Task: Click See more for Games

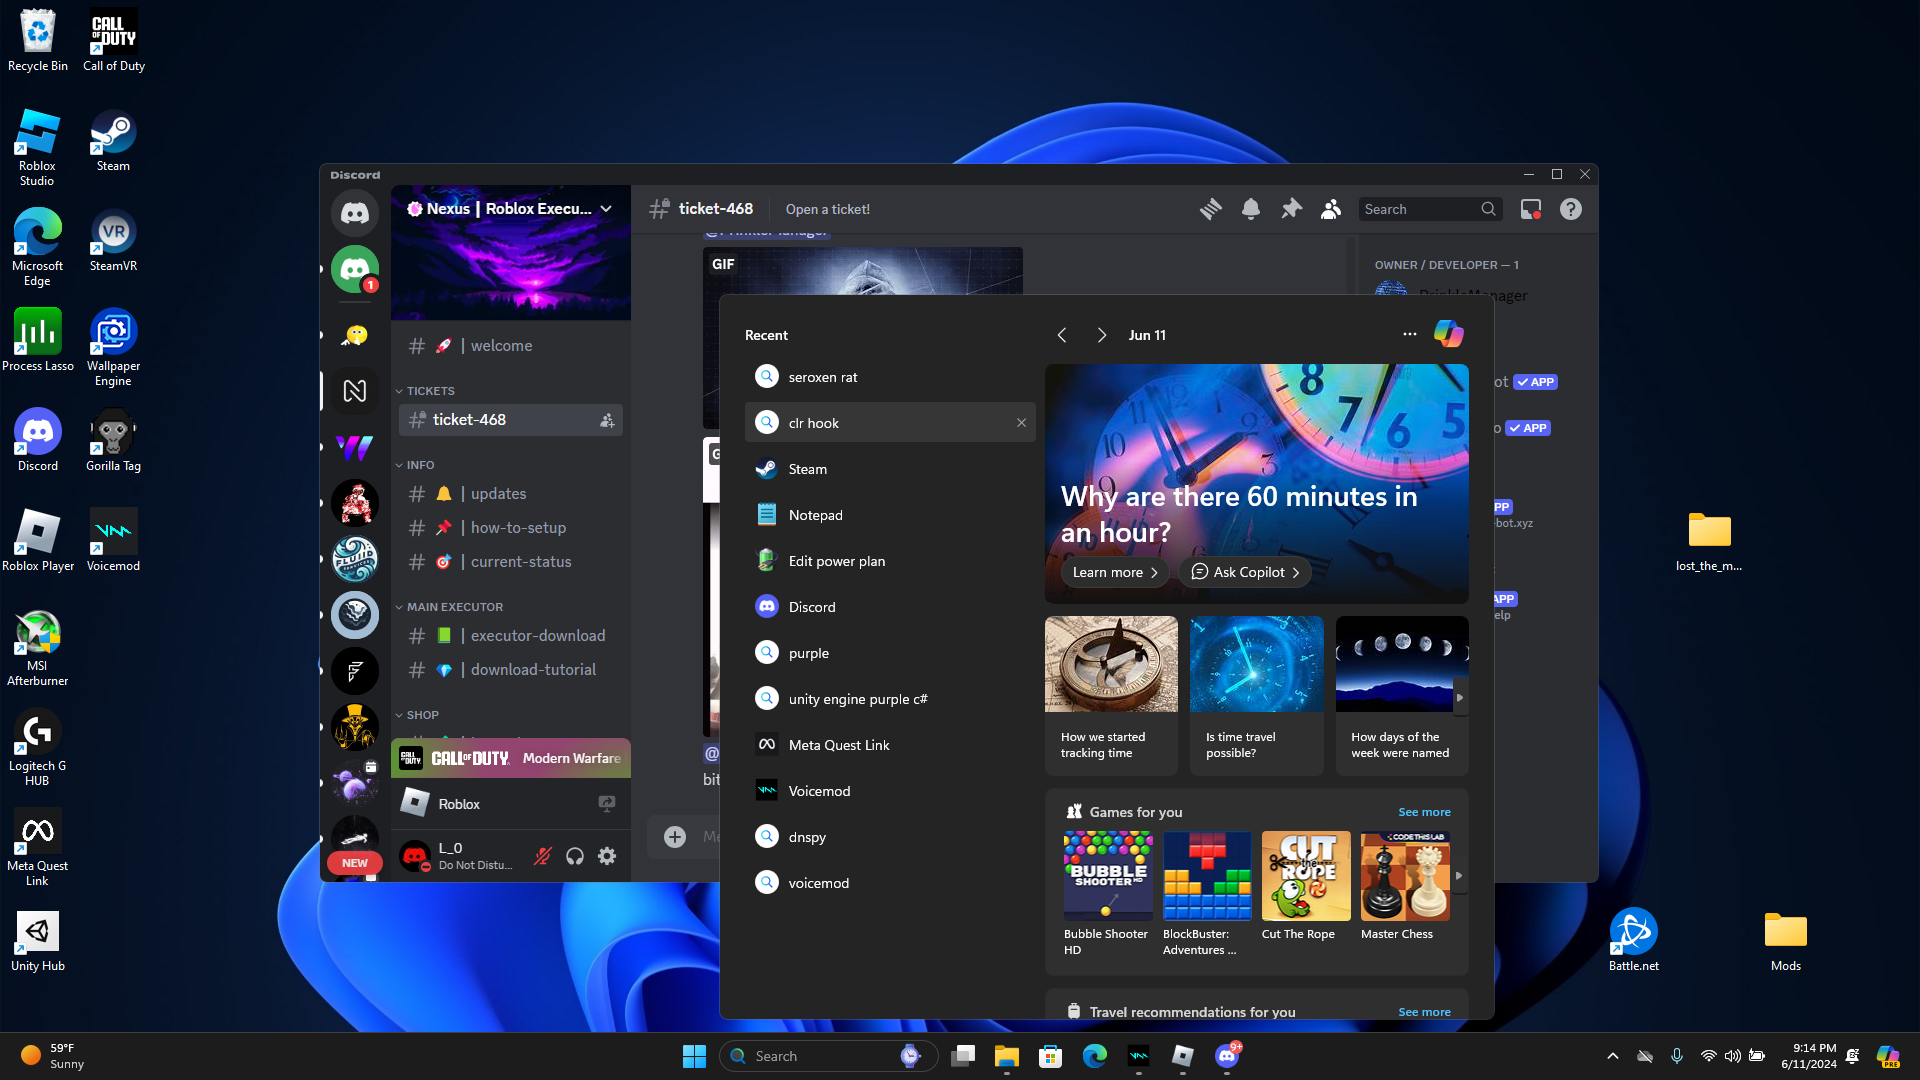Action: pyautogui.click(x=1423, y=812)
